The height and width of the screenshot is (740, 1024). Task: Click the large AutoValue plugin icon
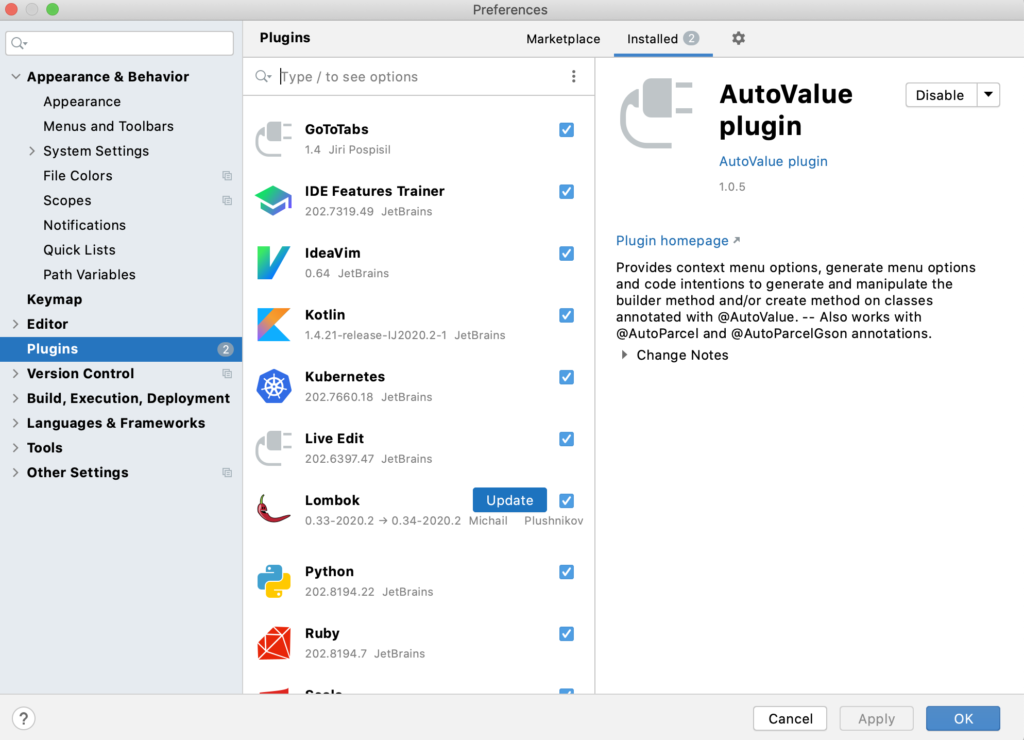[x=656, y=113]
